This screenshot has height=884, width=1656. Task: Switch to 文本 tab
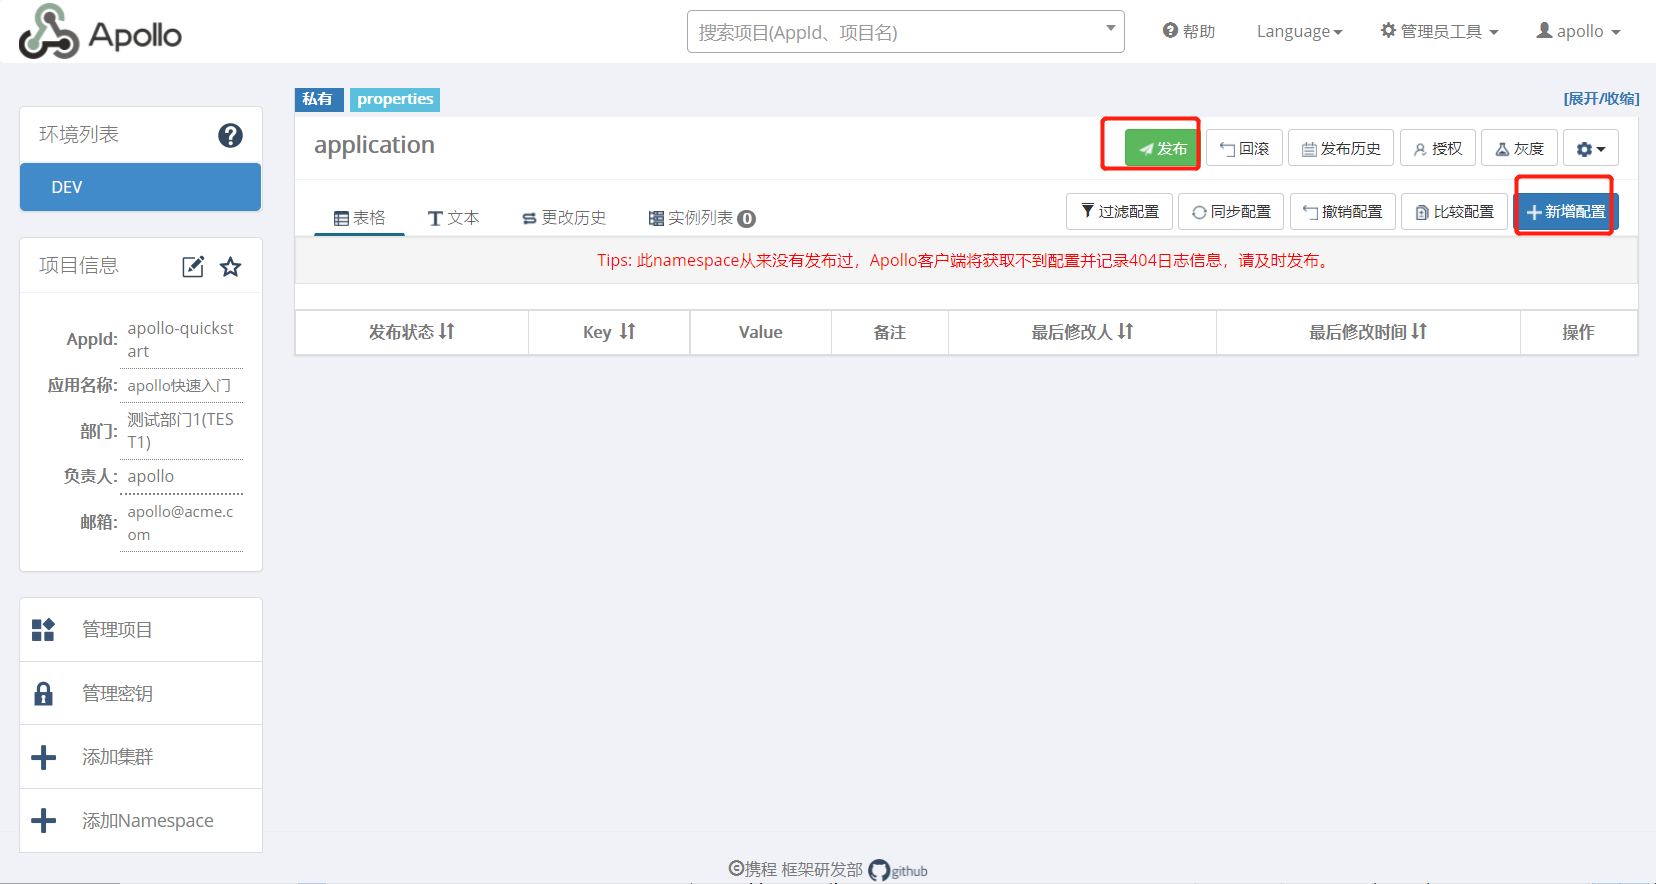[x=453, y=218]
